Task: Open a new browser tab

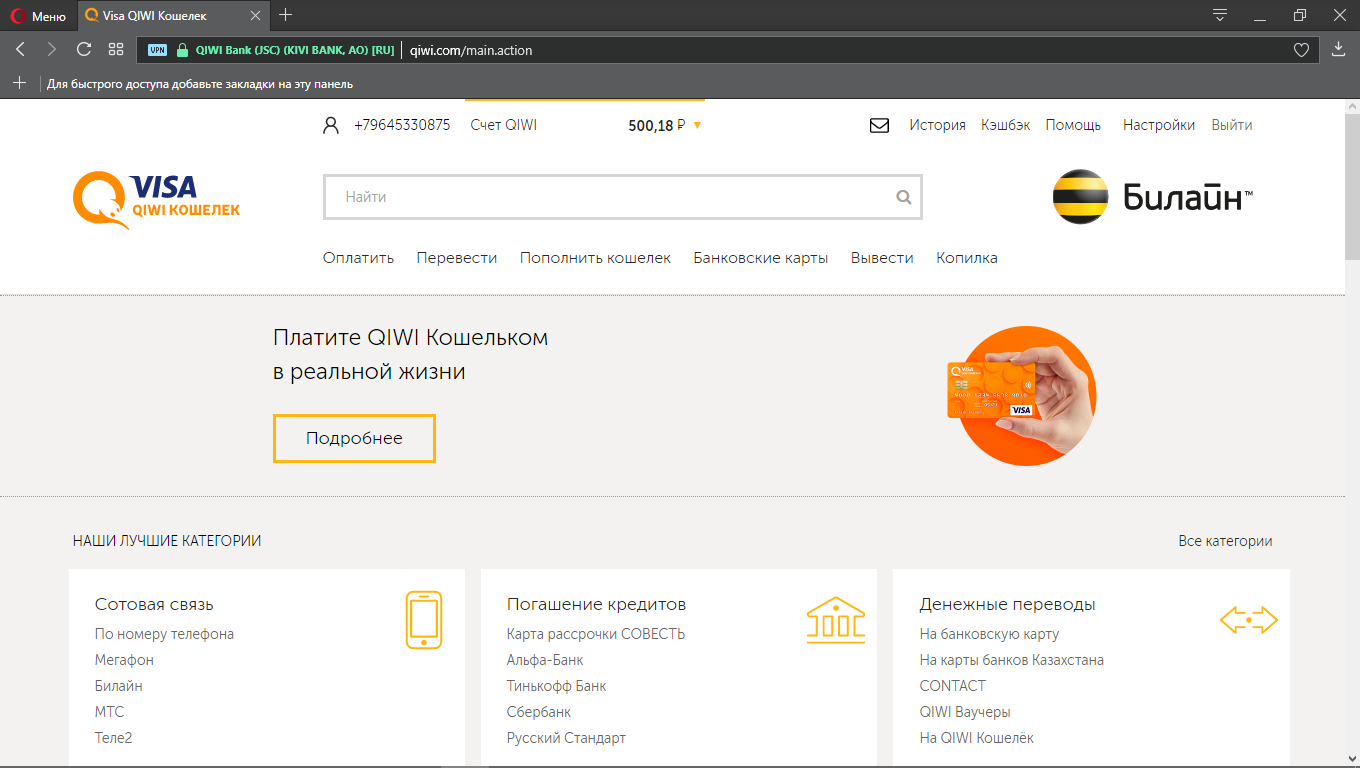Action: tap(286, 15)
